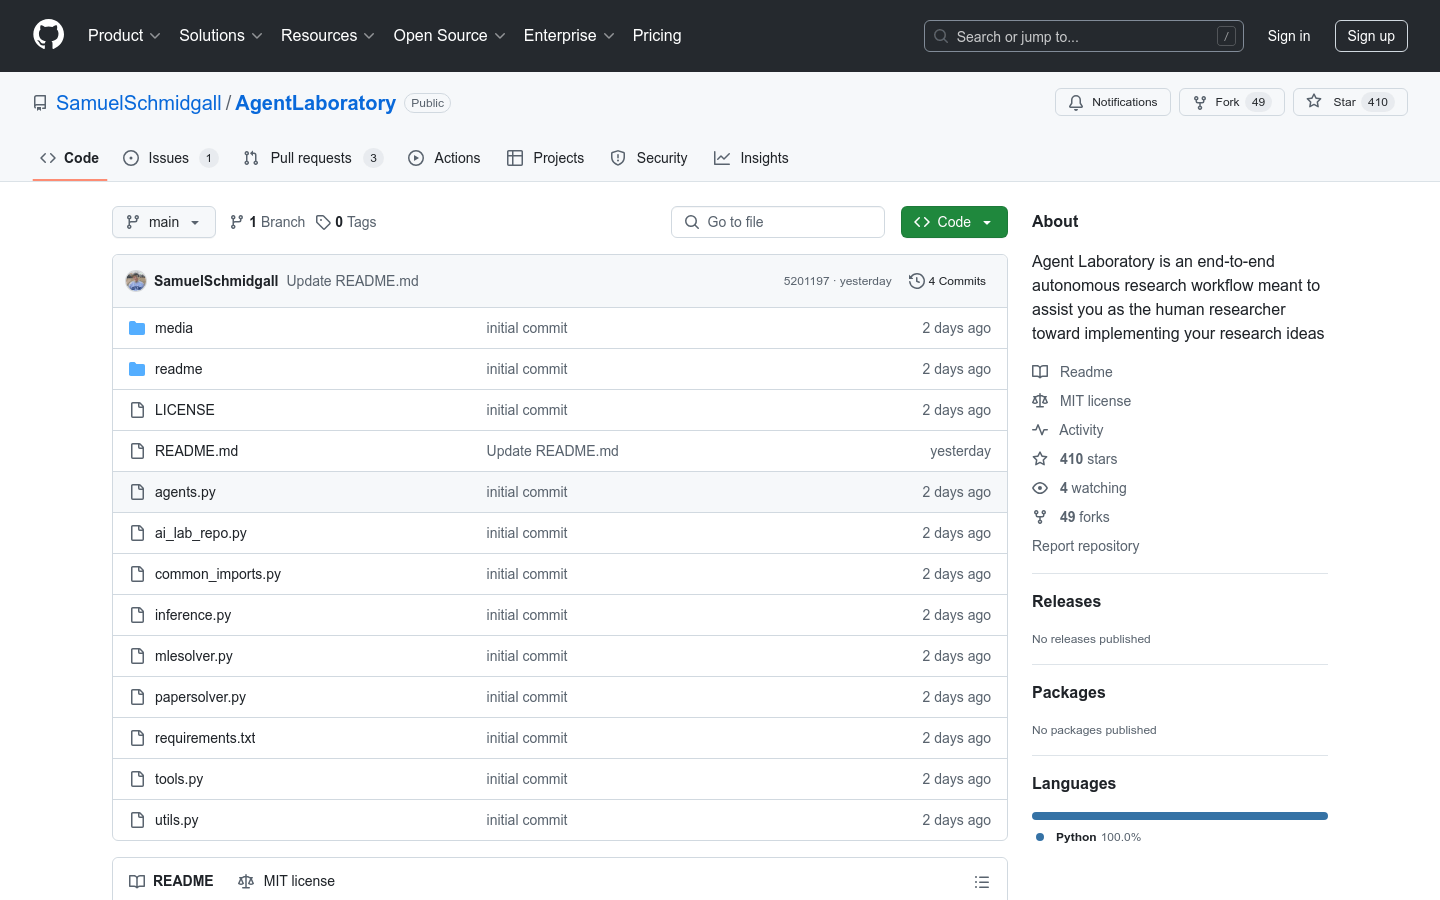Open the requirements.txt file
The height and width of the screenshot is (900, 1440).
[205, 738]
